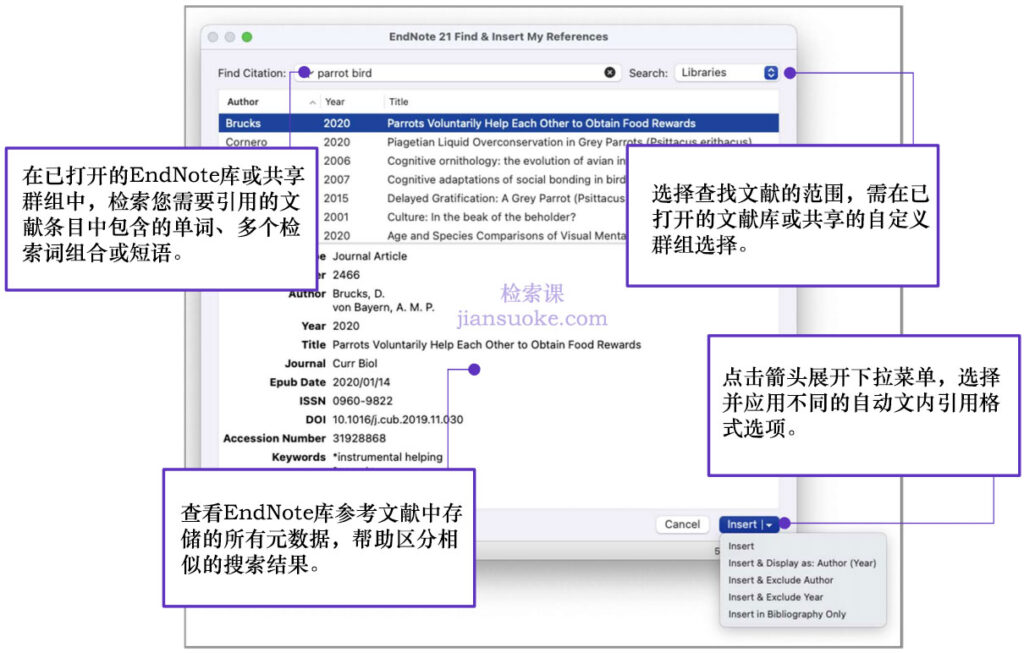Click the Journal Article reference type value

(370, 256)
